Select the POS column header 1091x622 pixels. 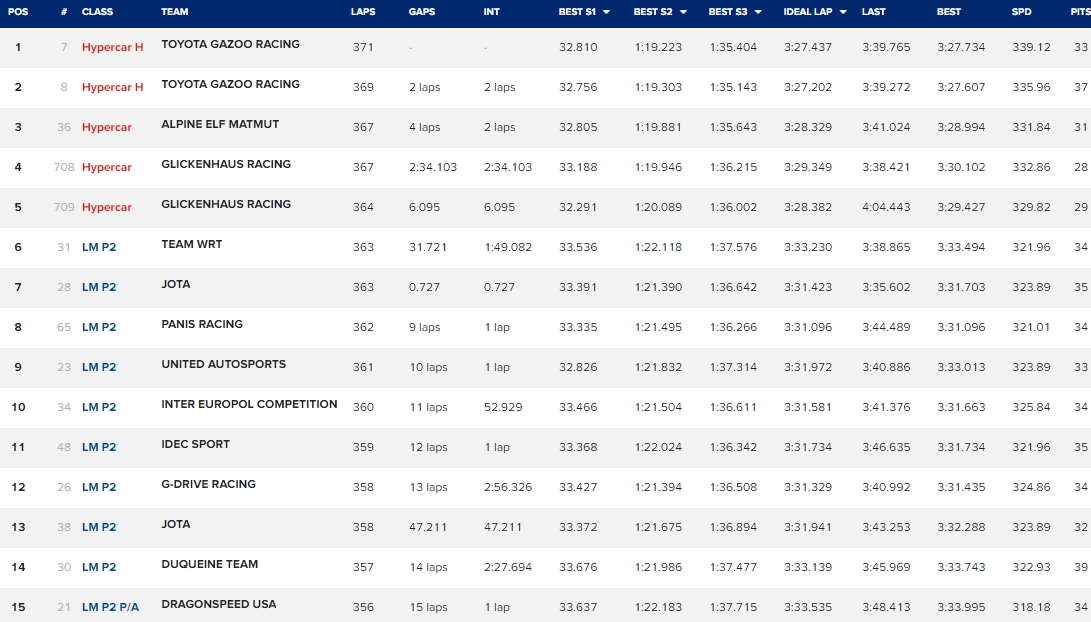point(18,12)
